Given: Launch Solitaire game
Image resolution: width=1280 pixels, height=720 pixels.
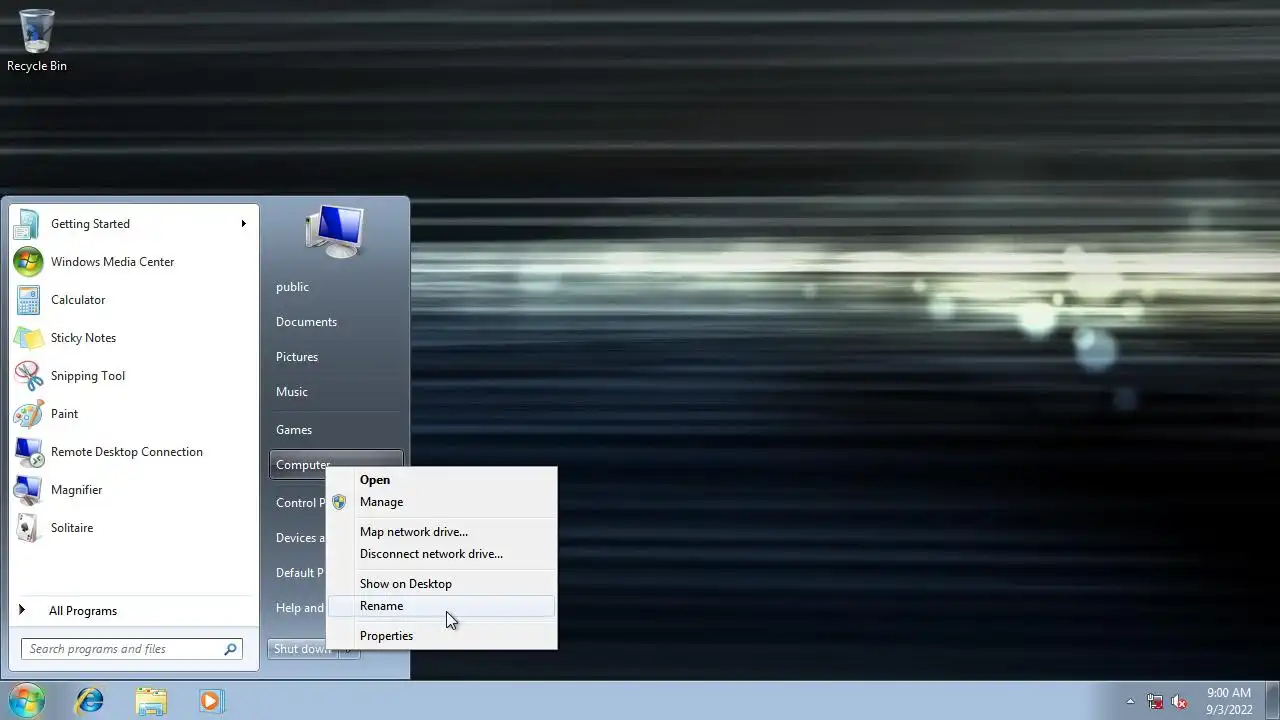Looking at the screenshot, I should coord(134,528).
